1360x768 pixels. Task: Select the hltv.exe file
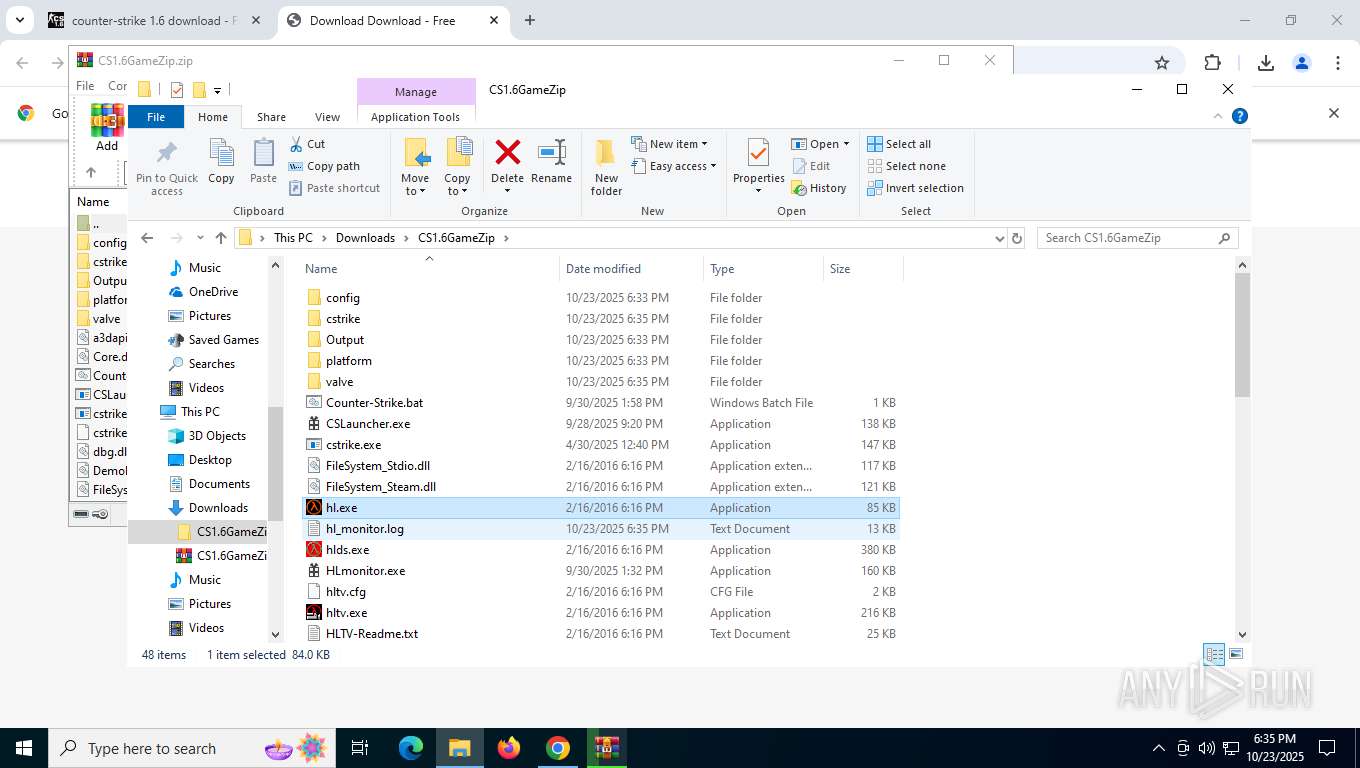[x=601, y=613]
